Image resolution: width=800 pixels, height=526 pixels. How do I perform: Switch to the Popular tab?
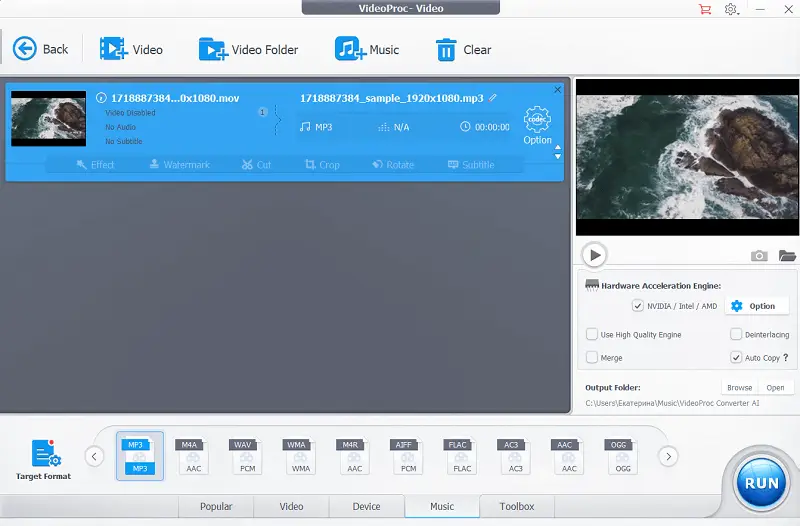[216, 506]
